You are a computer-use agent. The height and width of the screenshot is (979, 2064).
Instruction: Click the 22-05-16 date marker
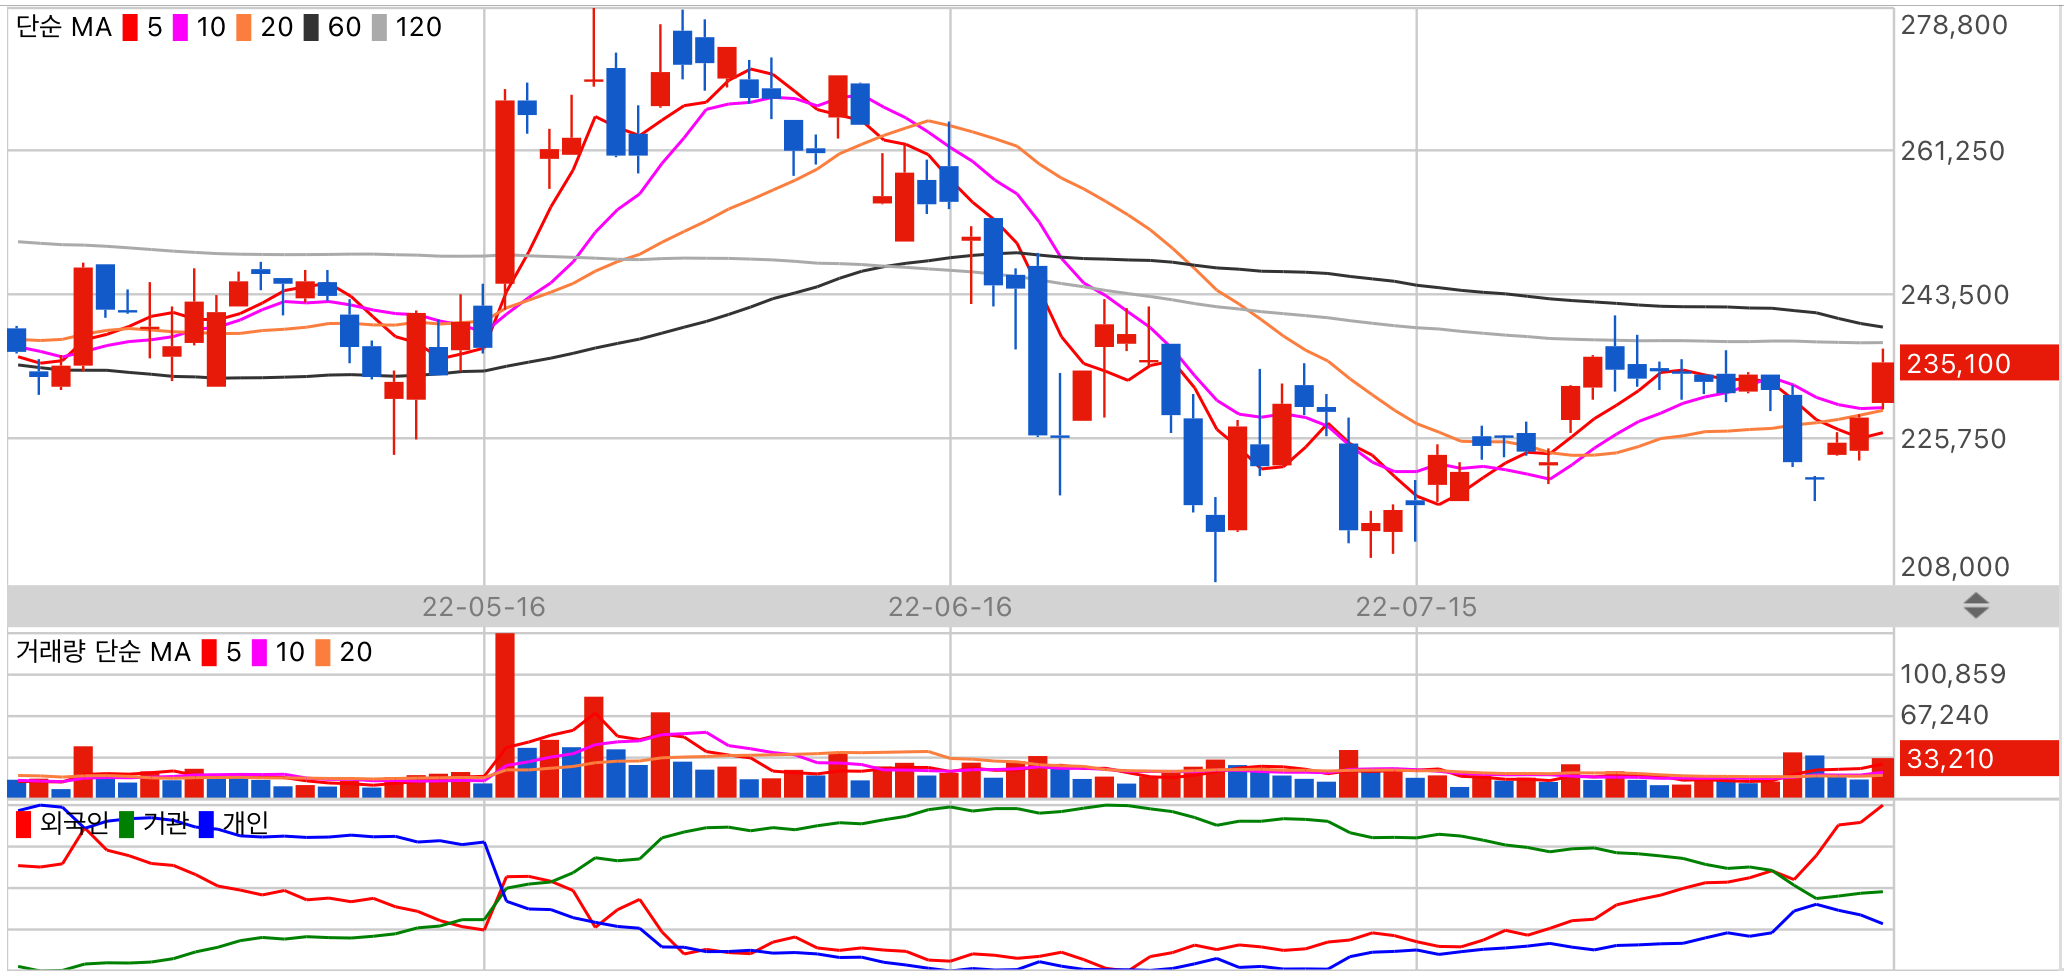[484, 607]
